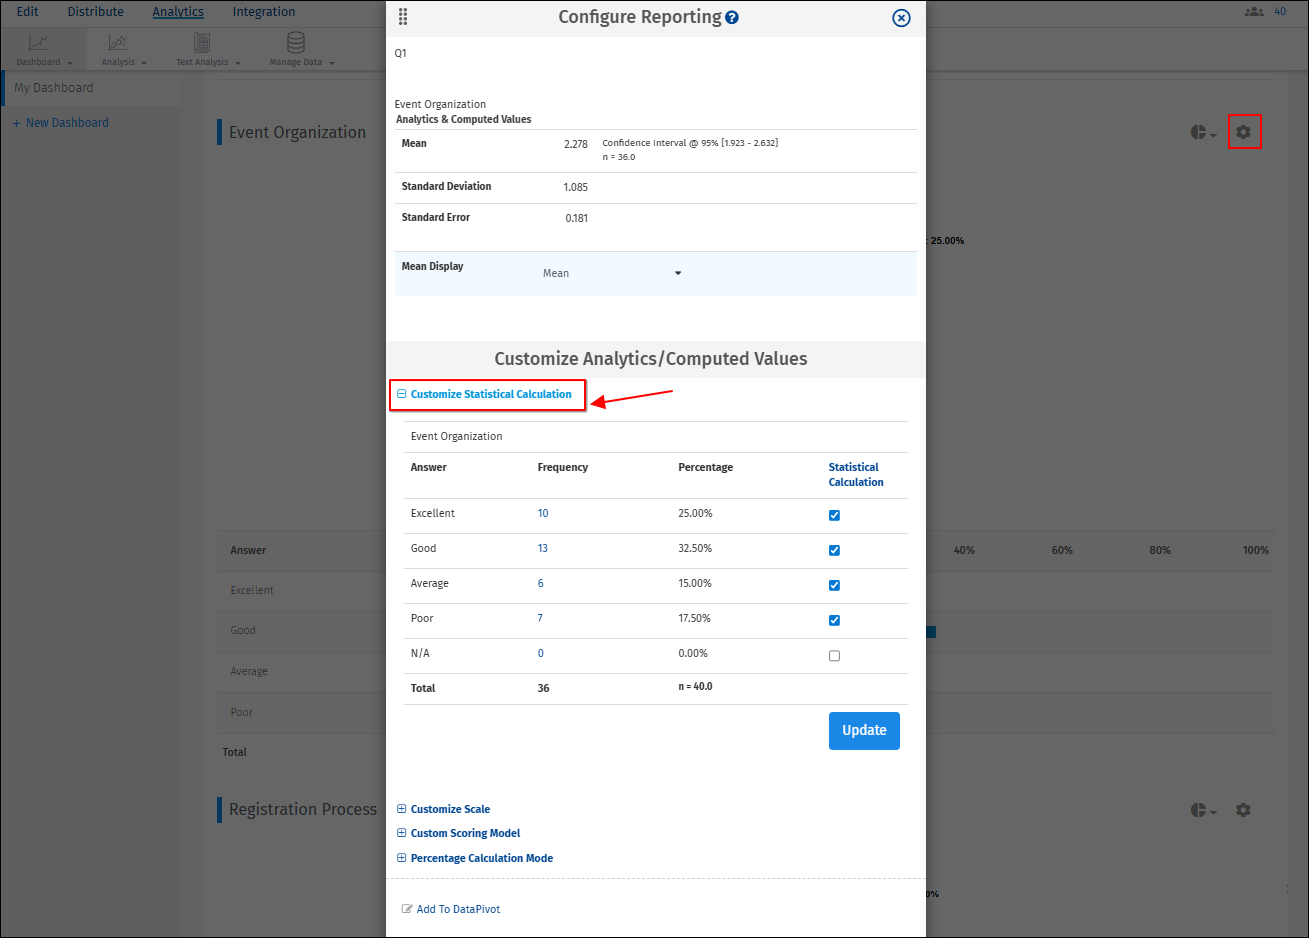Expand the Custom Scoring Model section
Viewport: 1309px width, 938px height.
[x=465, y=833]
